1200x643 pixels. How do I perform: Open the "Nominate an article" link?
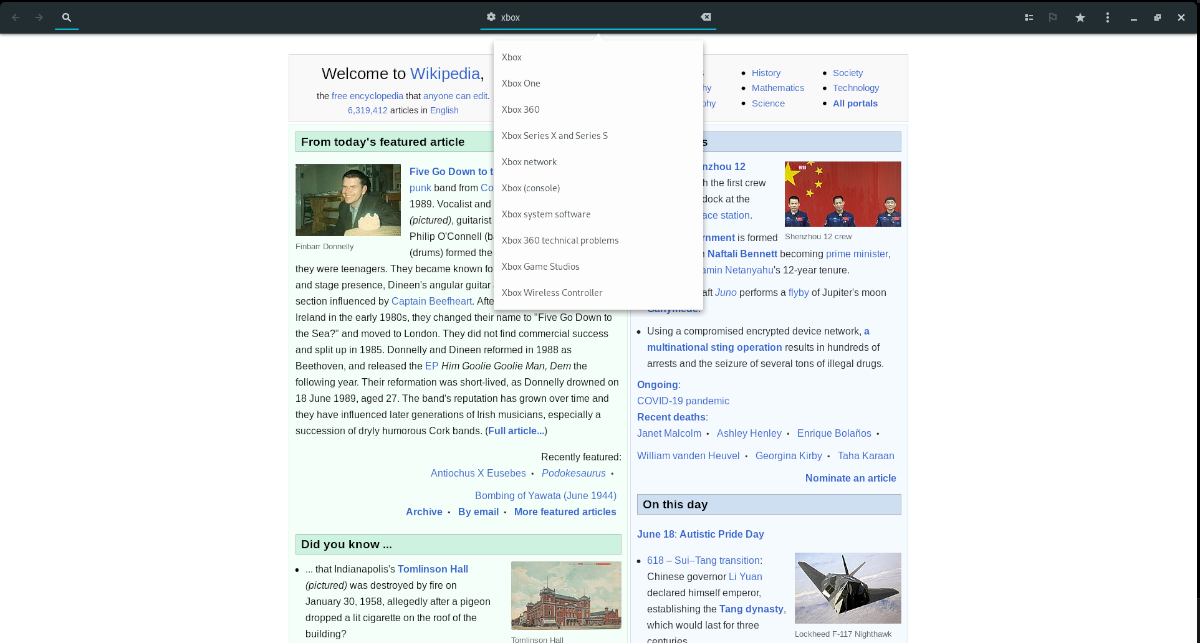pos(851,478)
